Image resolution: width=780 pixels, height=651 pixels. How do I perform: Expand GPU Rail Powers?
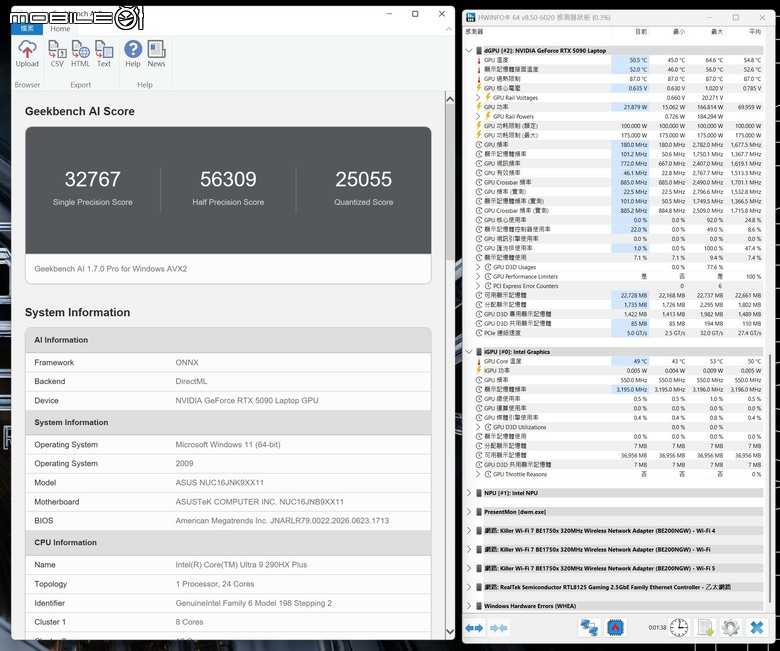478,116
